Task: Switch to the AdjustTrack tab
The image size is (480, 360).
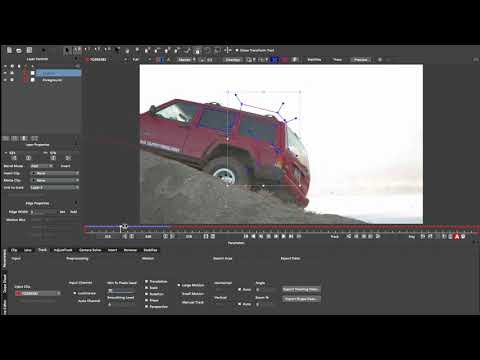Action: [x=63, y=250]
